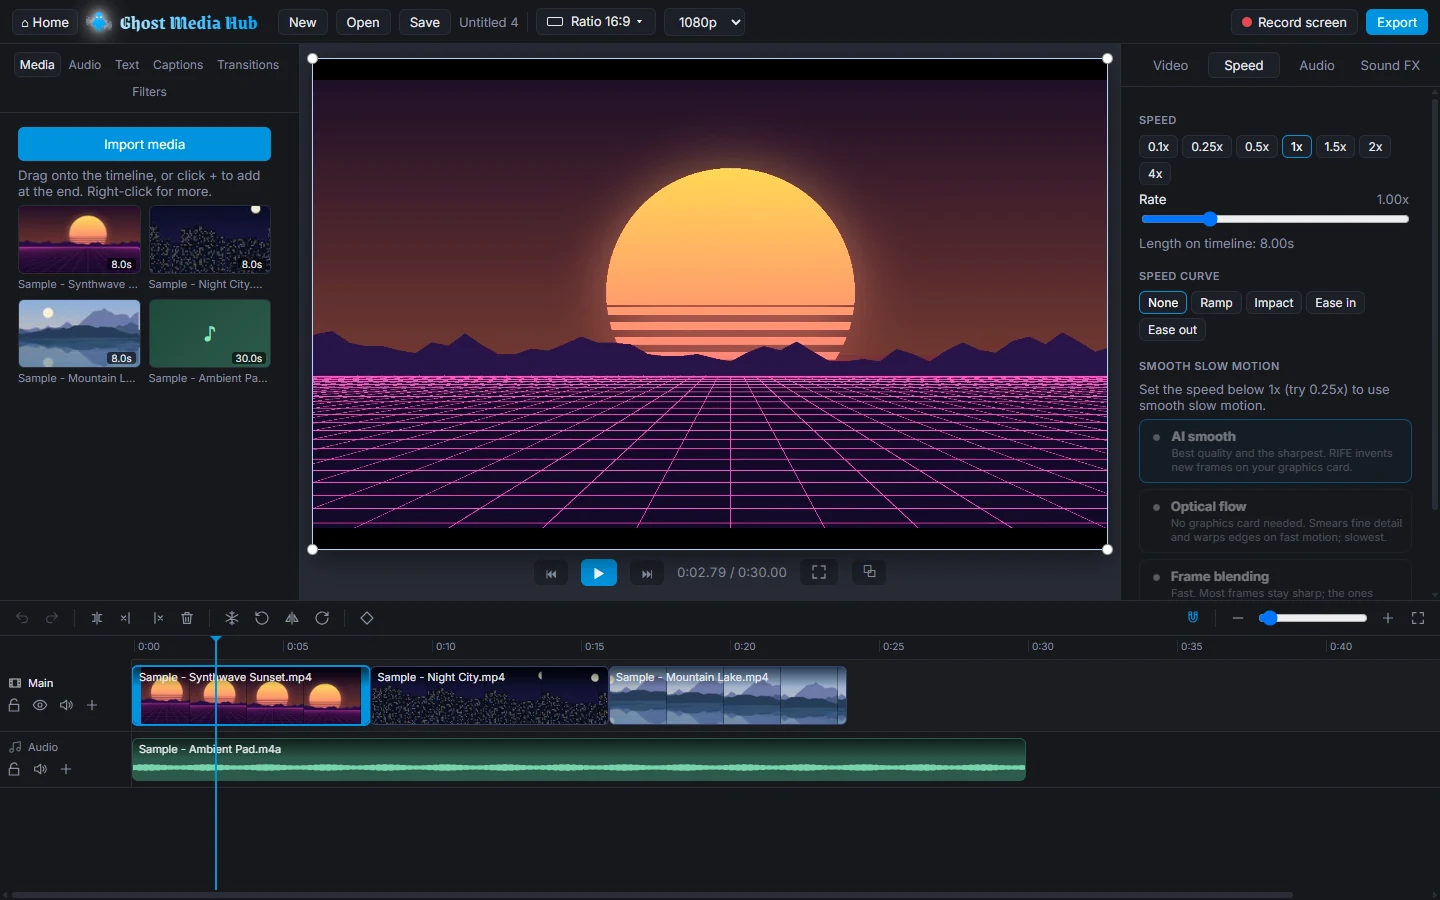Mute the Main track speaker

[66, 705]
